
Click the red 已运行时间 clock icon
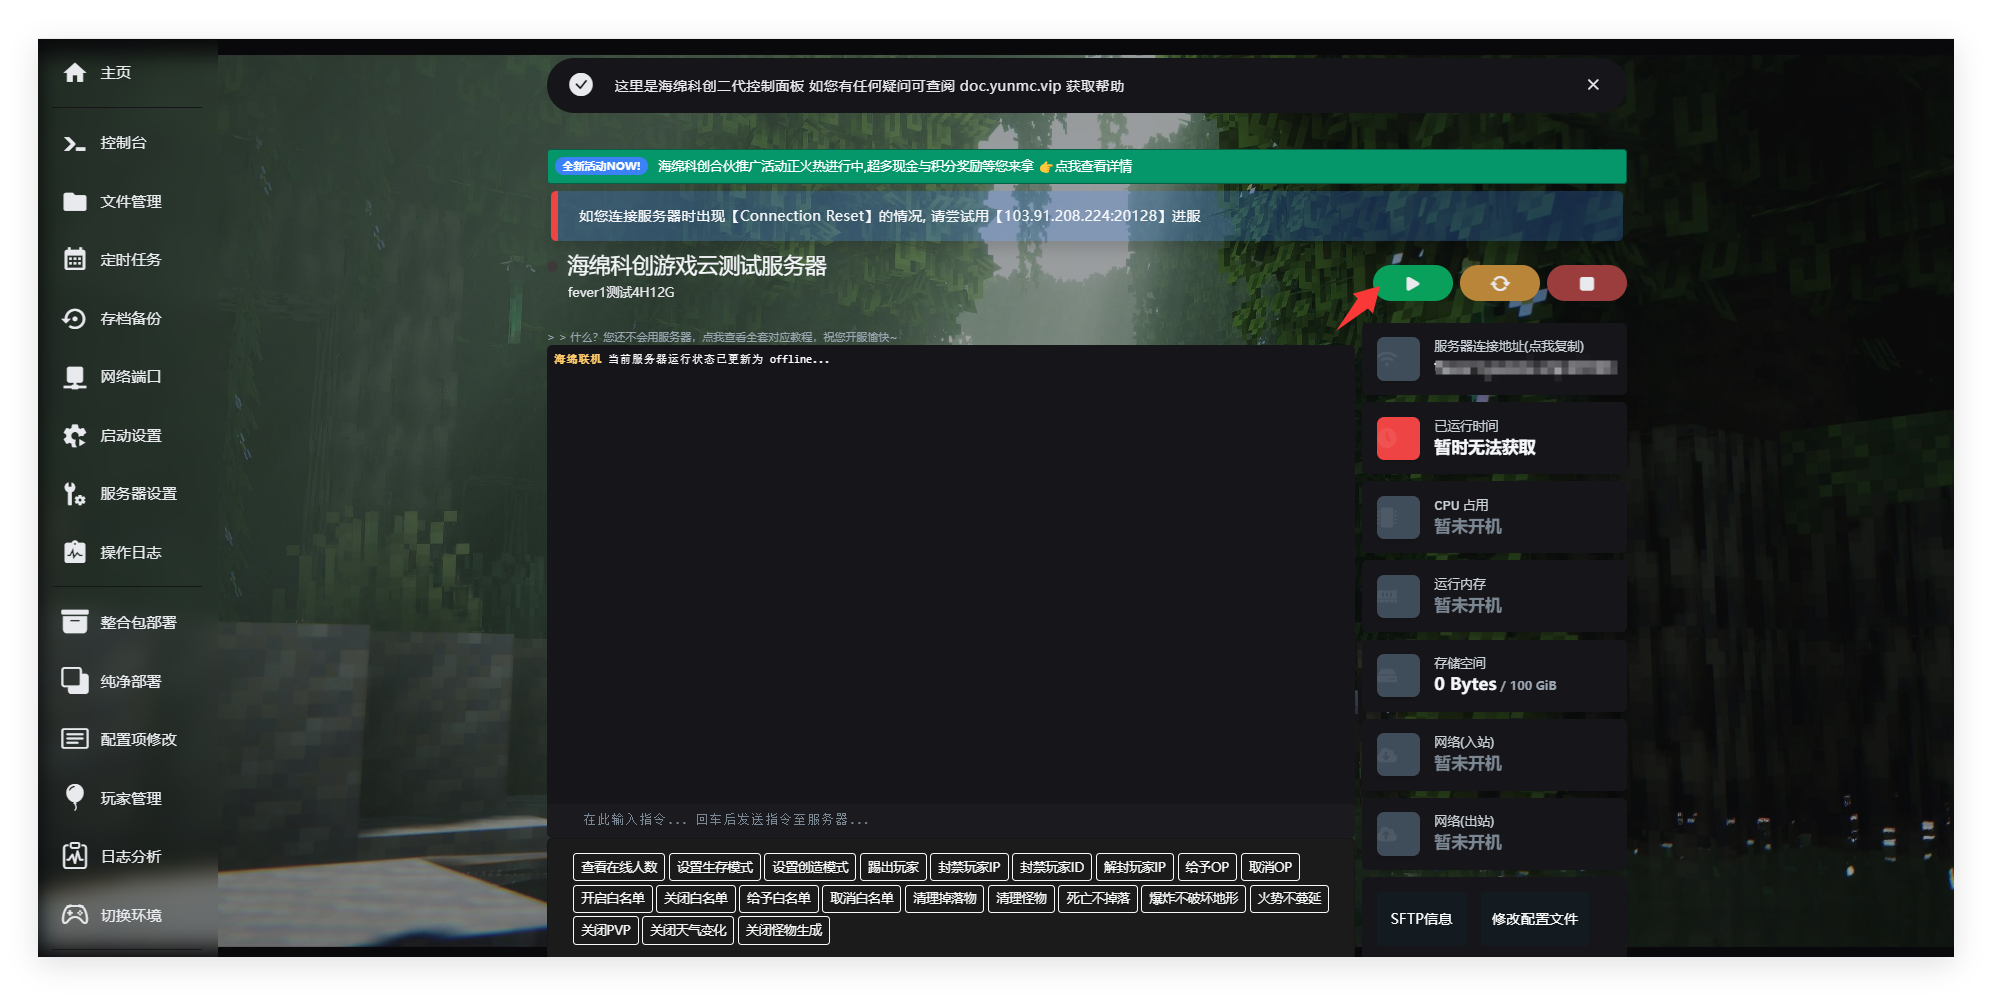click(x=1398, y=438)
